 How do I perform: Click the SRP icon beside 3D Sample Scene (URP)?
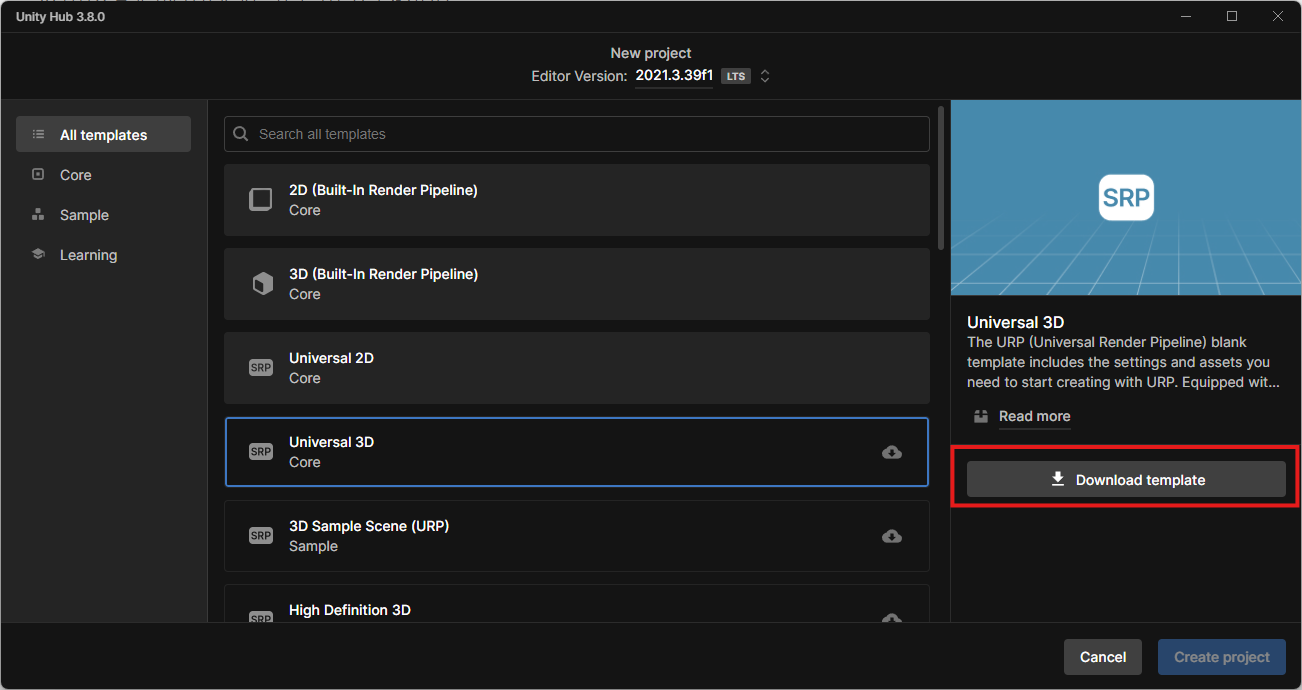(x=261, y=536)
